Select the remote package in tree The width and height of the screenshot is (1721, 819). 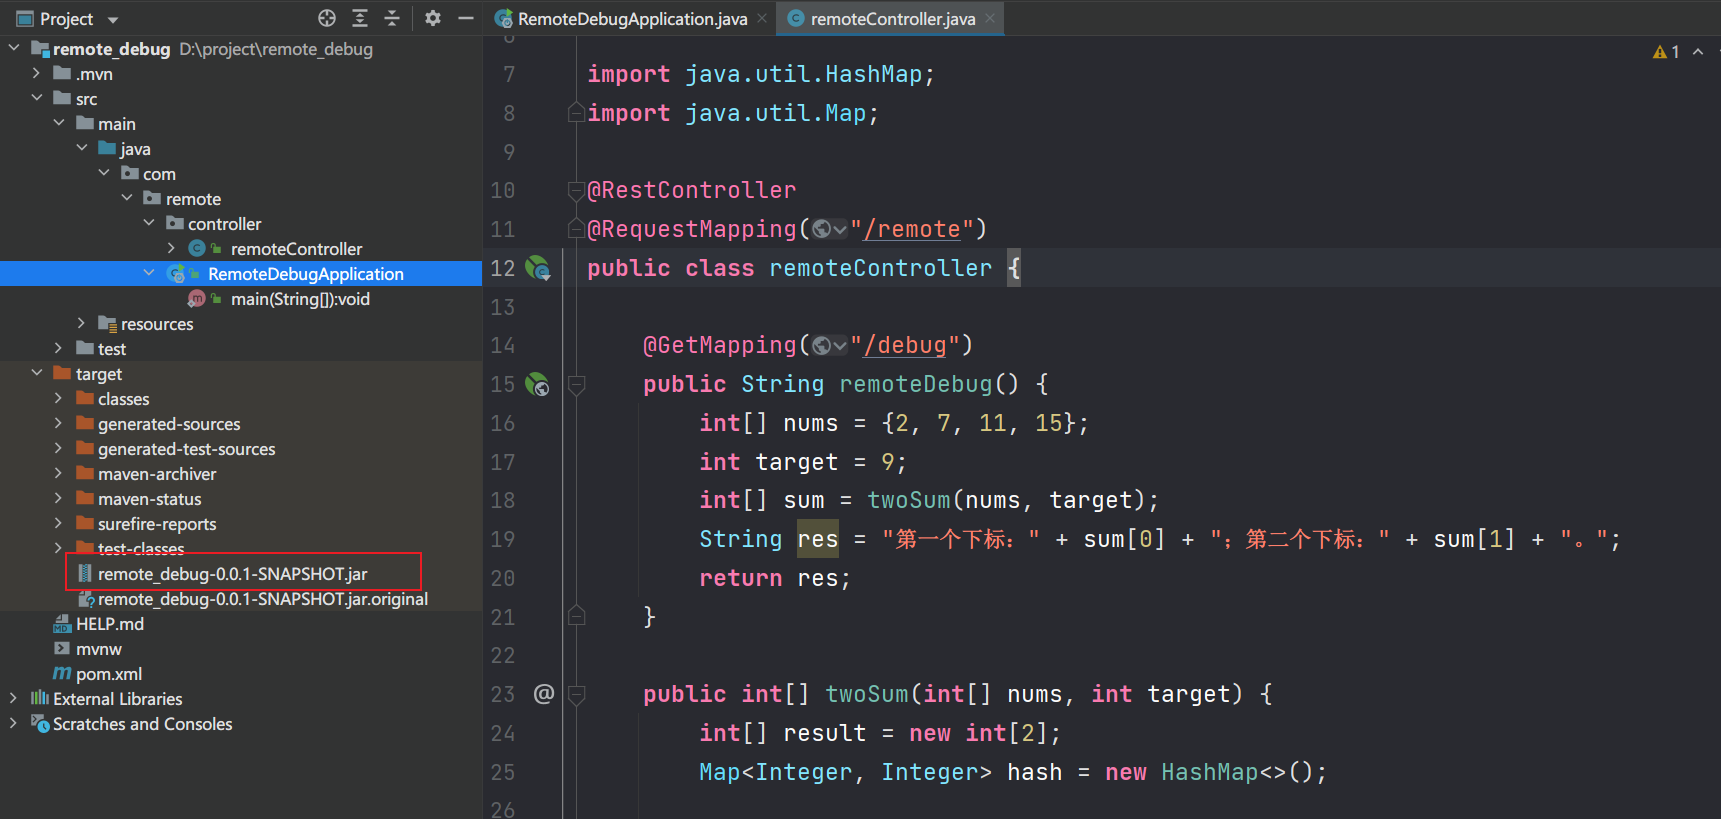click(x=193, y=198)
